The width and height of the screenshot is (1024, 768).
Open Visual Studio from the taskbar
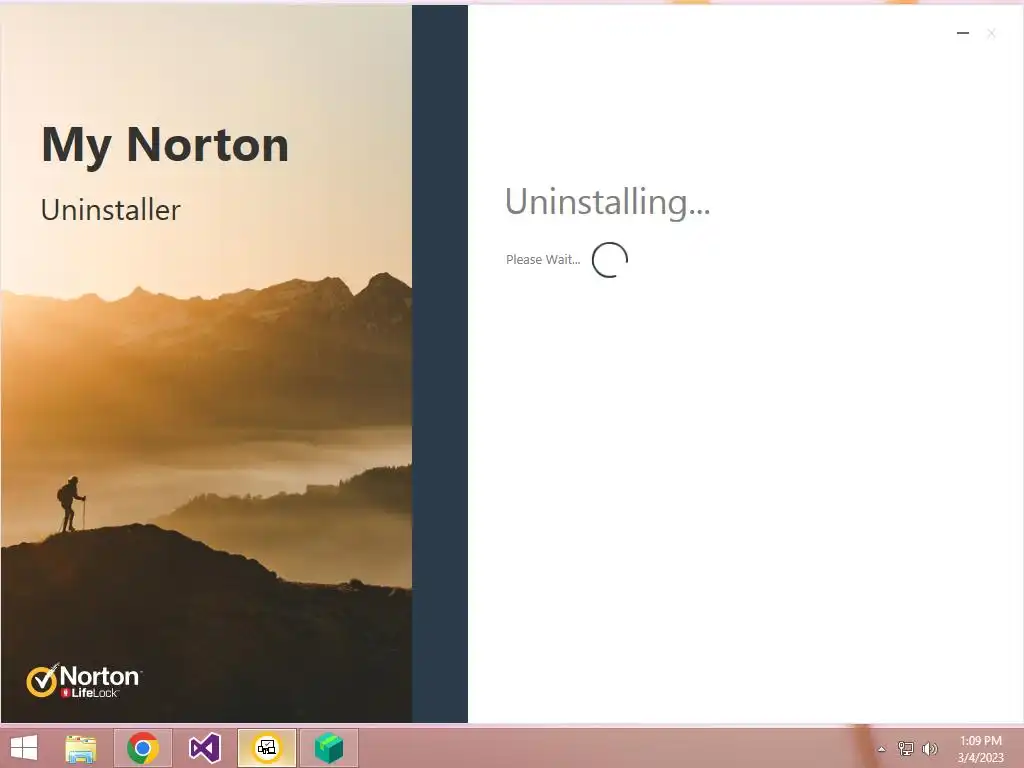pyautogui.click(x=204, y=748)
